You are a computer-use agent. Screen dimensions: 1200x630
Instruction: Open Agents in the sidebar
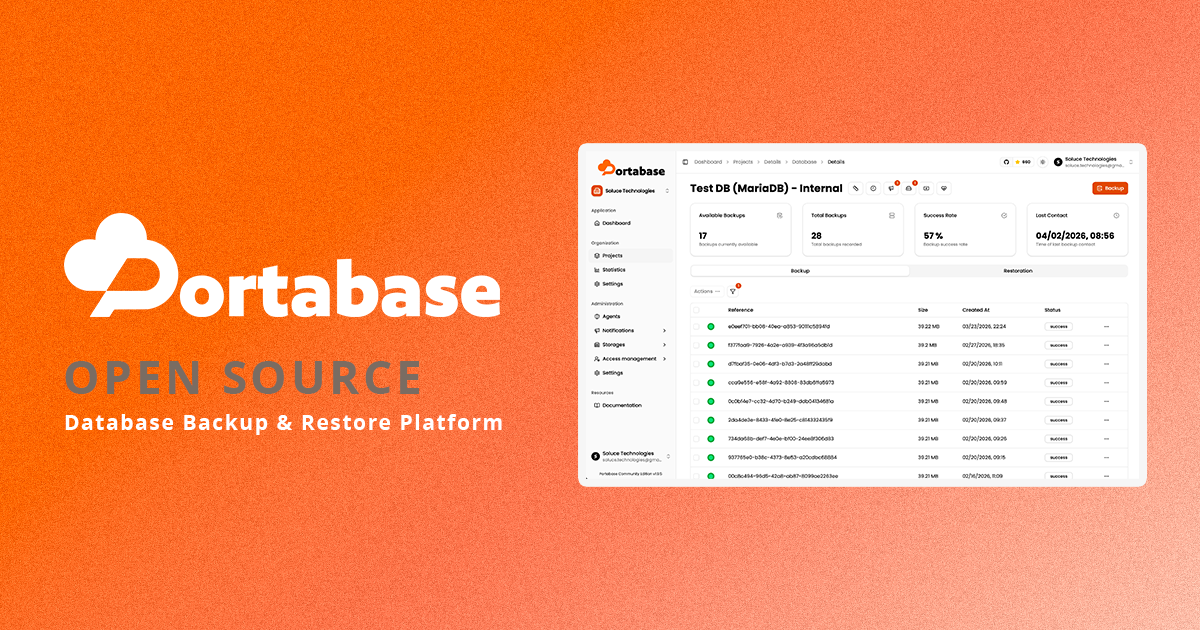point(631,316)
